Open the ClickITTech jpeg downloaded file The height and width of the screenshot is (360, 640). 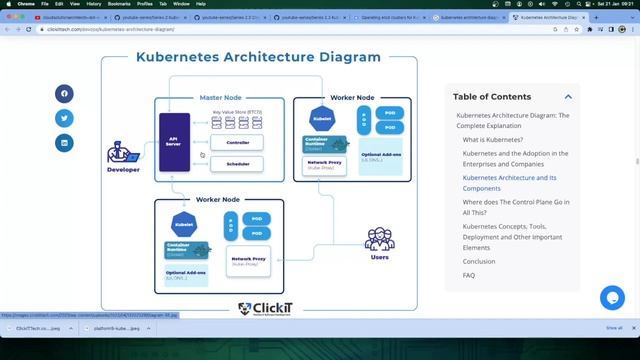(x=35, y=328)
